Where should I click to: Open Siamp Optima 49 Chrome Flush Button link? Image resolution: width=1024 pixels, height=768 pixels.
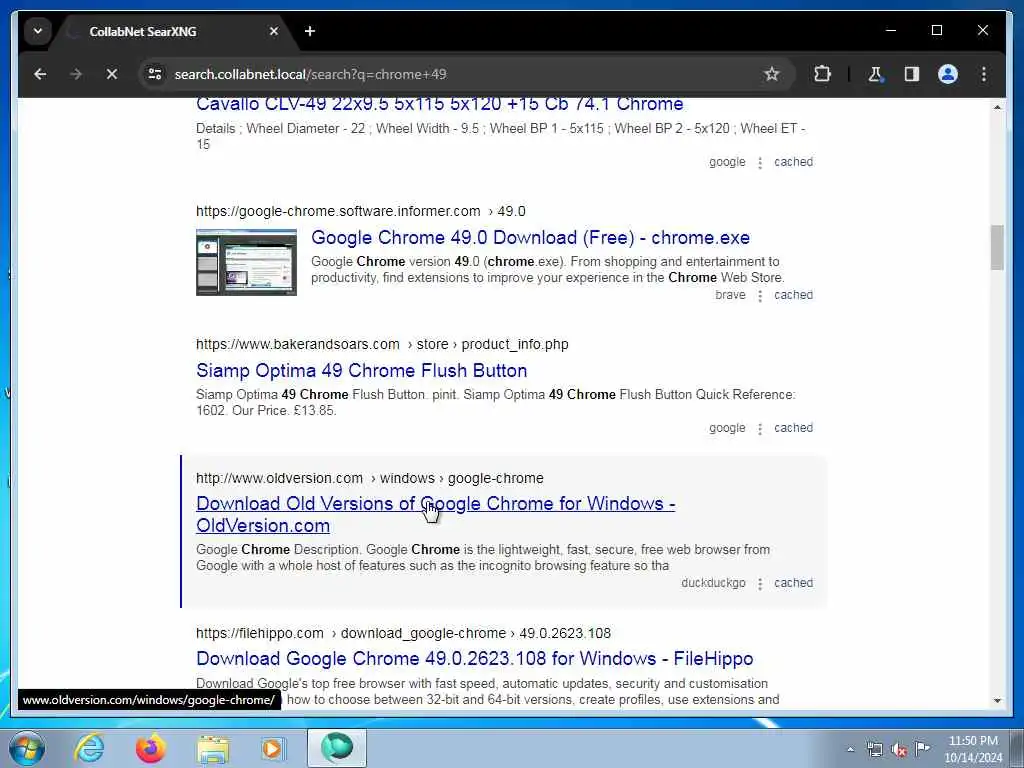click(x=361, y=370)
